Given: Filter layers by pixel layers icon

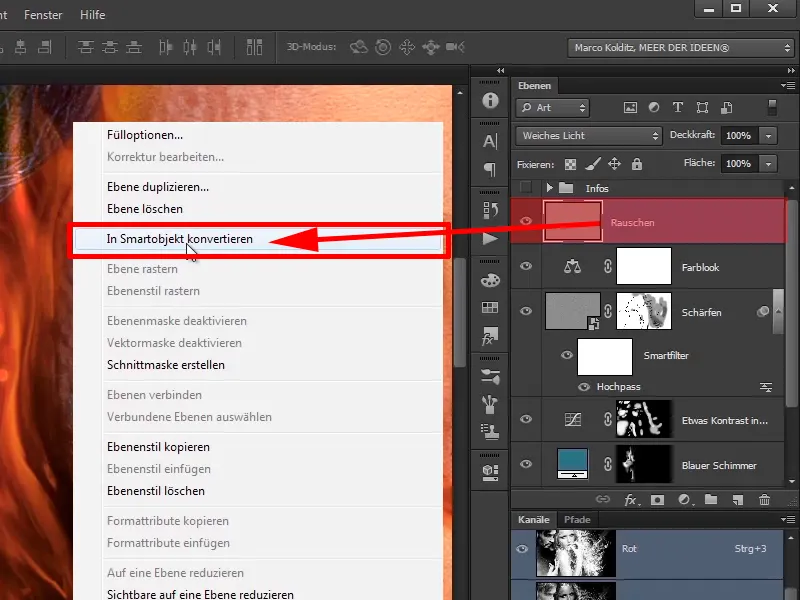Looking at the screenshot, I should 631,108.
